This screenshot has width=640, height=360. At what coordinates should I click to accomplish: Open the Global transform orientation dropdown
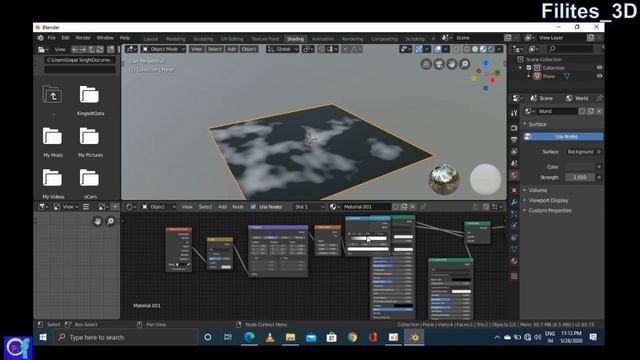pyautogui.click(x=282, y=49)
